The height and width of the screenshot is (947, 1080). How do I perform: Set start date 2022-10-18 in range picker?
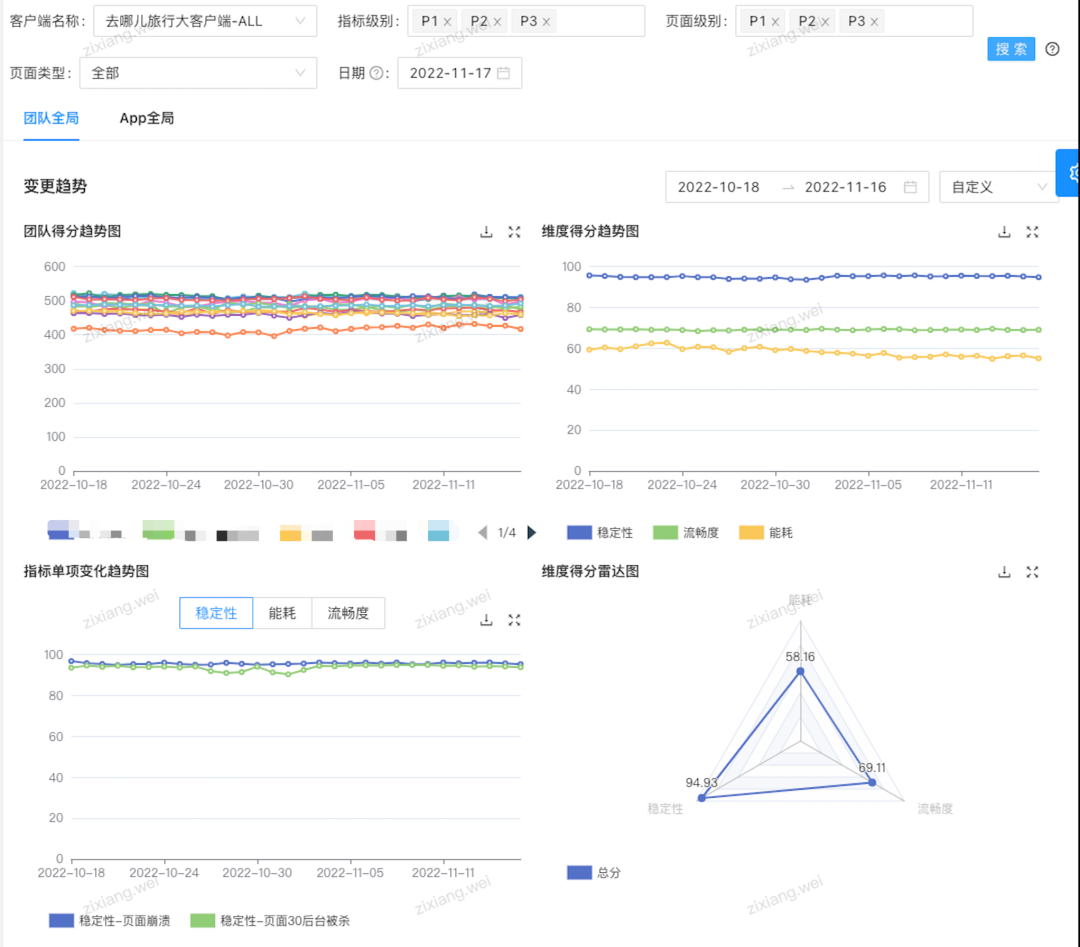click(x=718, y=187)
